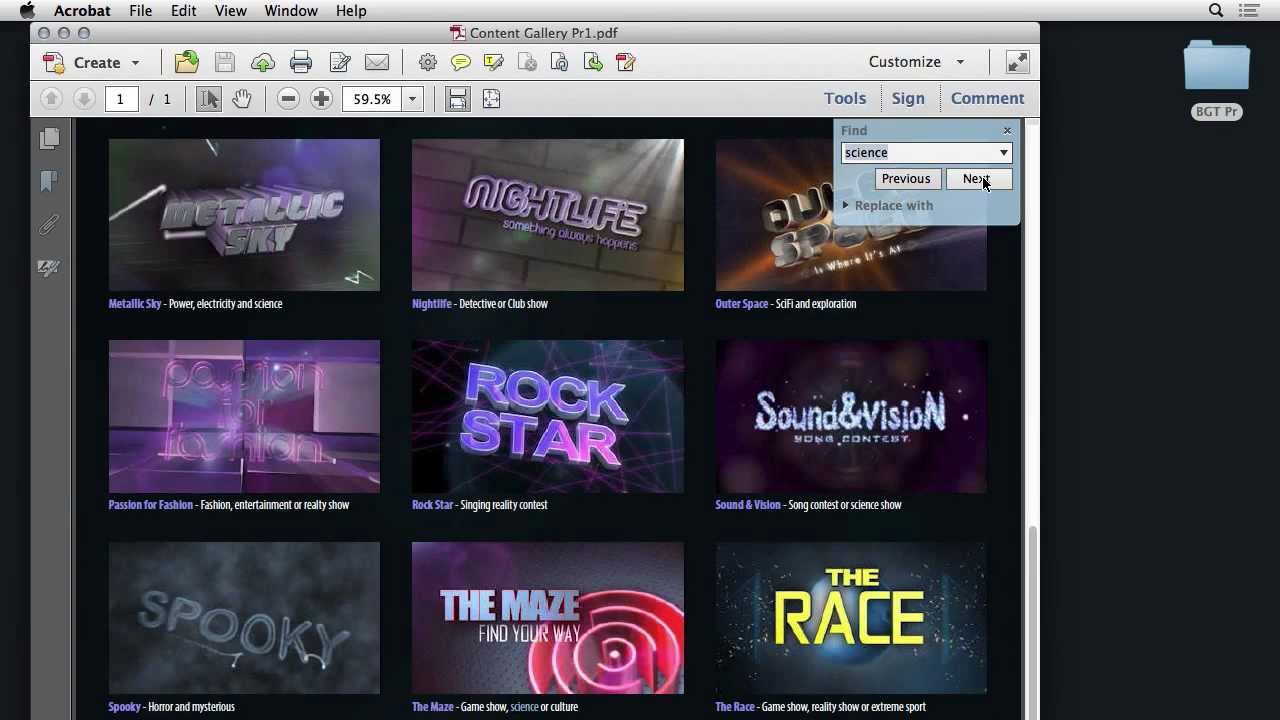Screen dimensions: 1280x720
Task: Zoom out with the minus button
Action: [288, 98]
